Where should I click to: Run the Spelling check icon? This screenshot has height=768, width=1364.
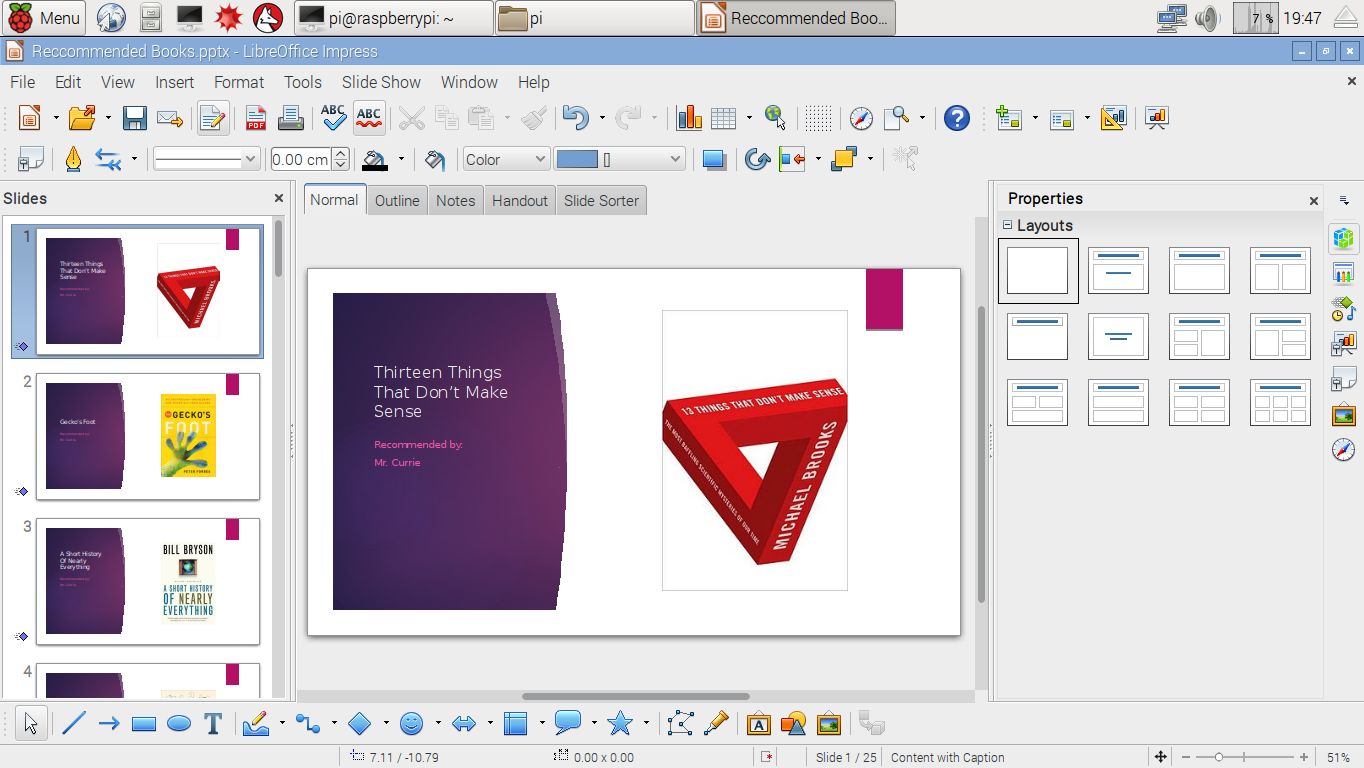tap(333, 118)
